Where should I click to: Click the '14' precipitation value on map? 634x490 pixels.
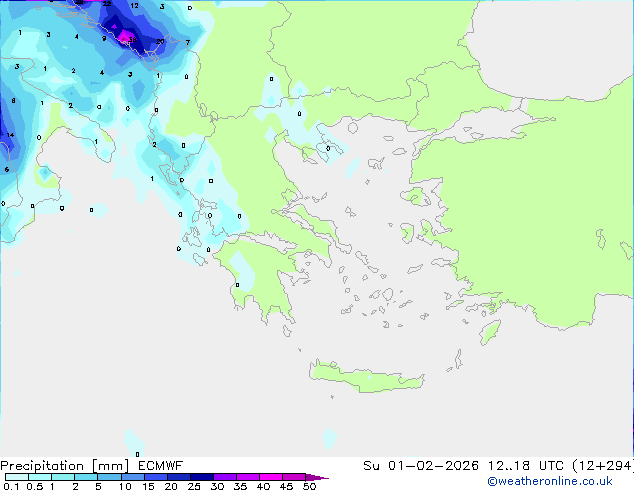[10, 135]
